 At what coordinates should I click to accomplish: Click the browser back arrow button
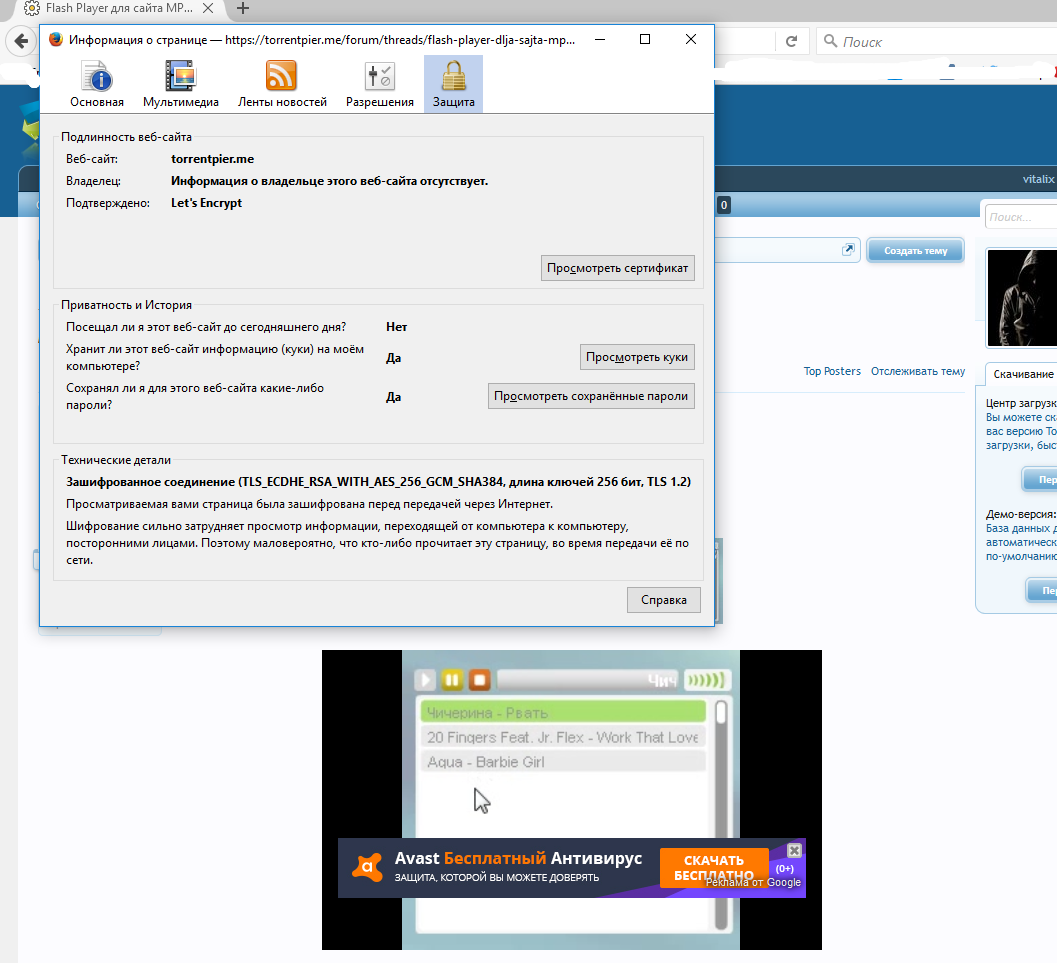[20, 42]
